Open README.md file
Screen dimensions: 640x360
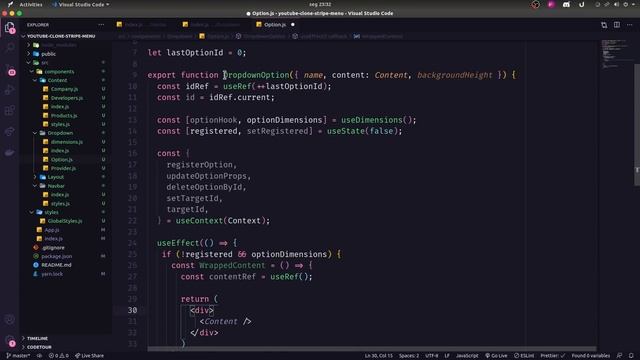point(56,265)
